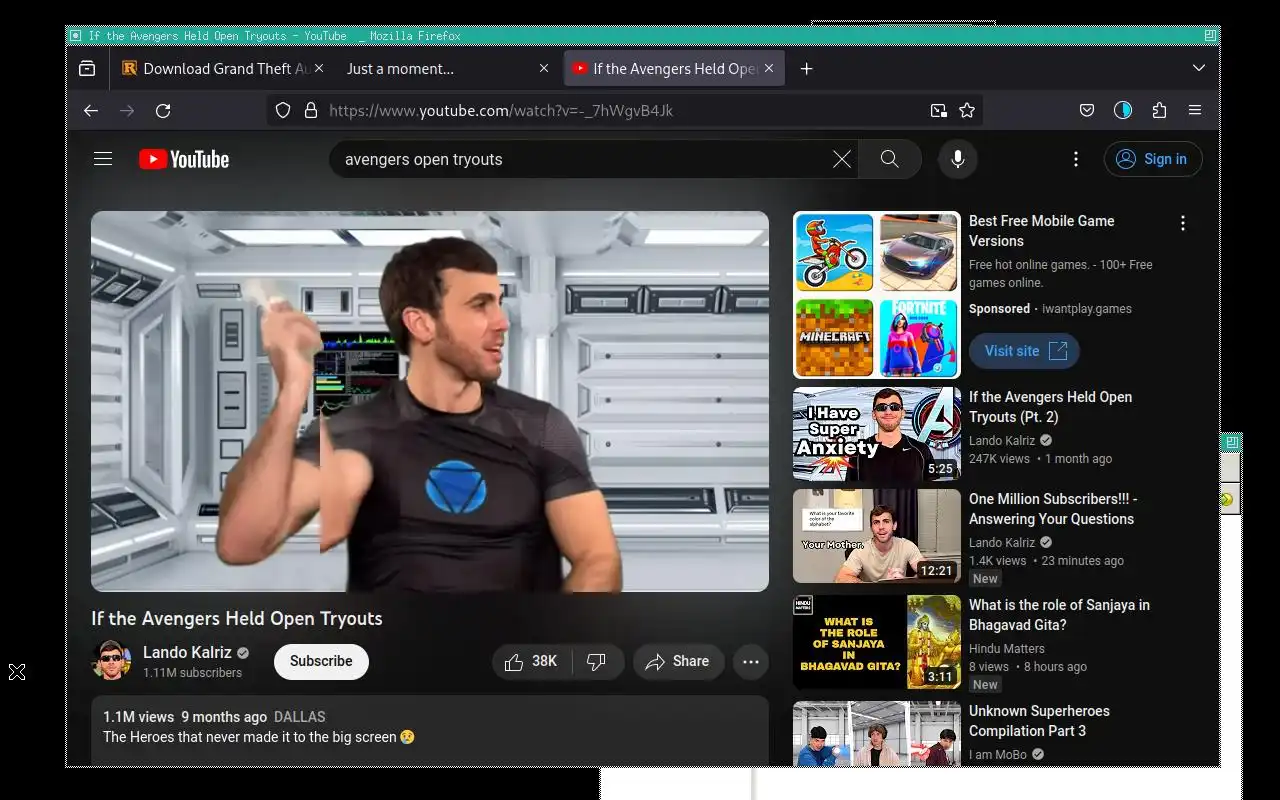Close the Download Grand Theft Auto tab
The width and height of the screenshot is (1280, 800).
coord(319,68)
